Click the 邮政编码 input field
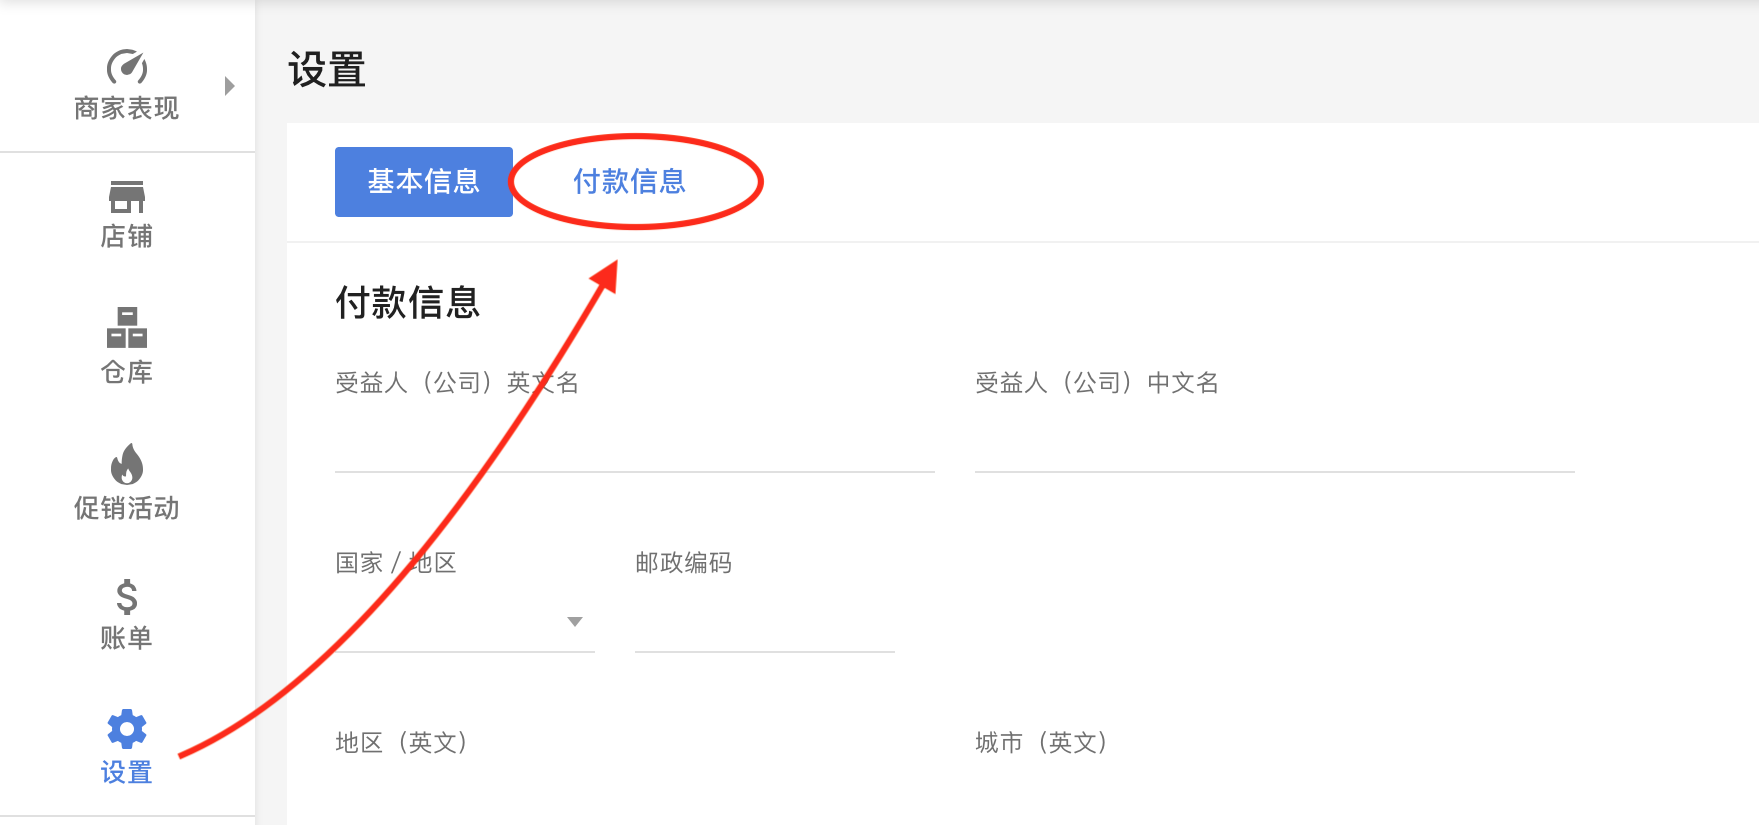The height and width of the screenshot is (825, 1759). click(x=764, y=630)
